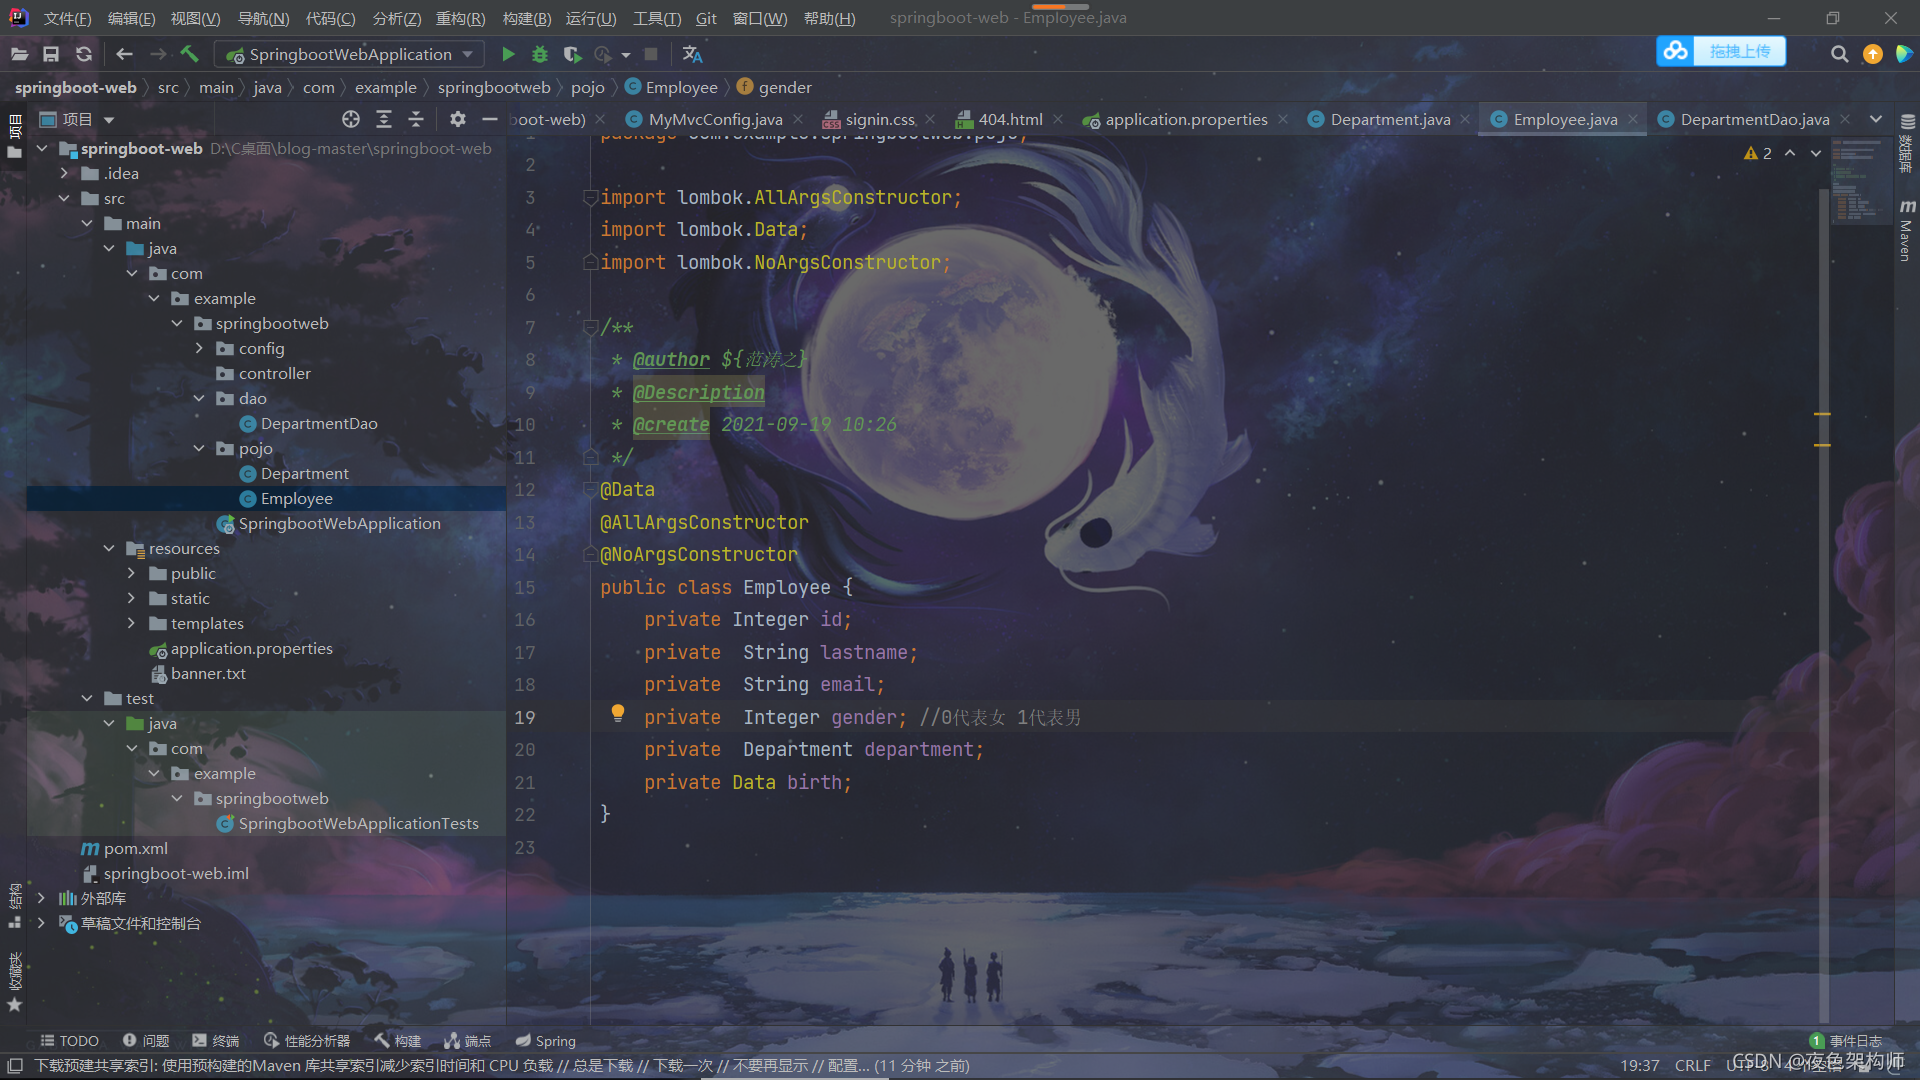The image size is (1920, 1080).
Task: Switch to DepartmentDao.java tab
Action: (1754, 119)
